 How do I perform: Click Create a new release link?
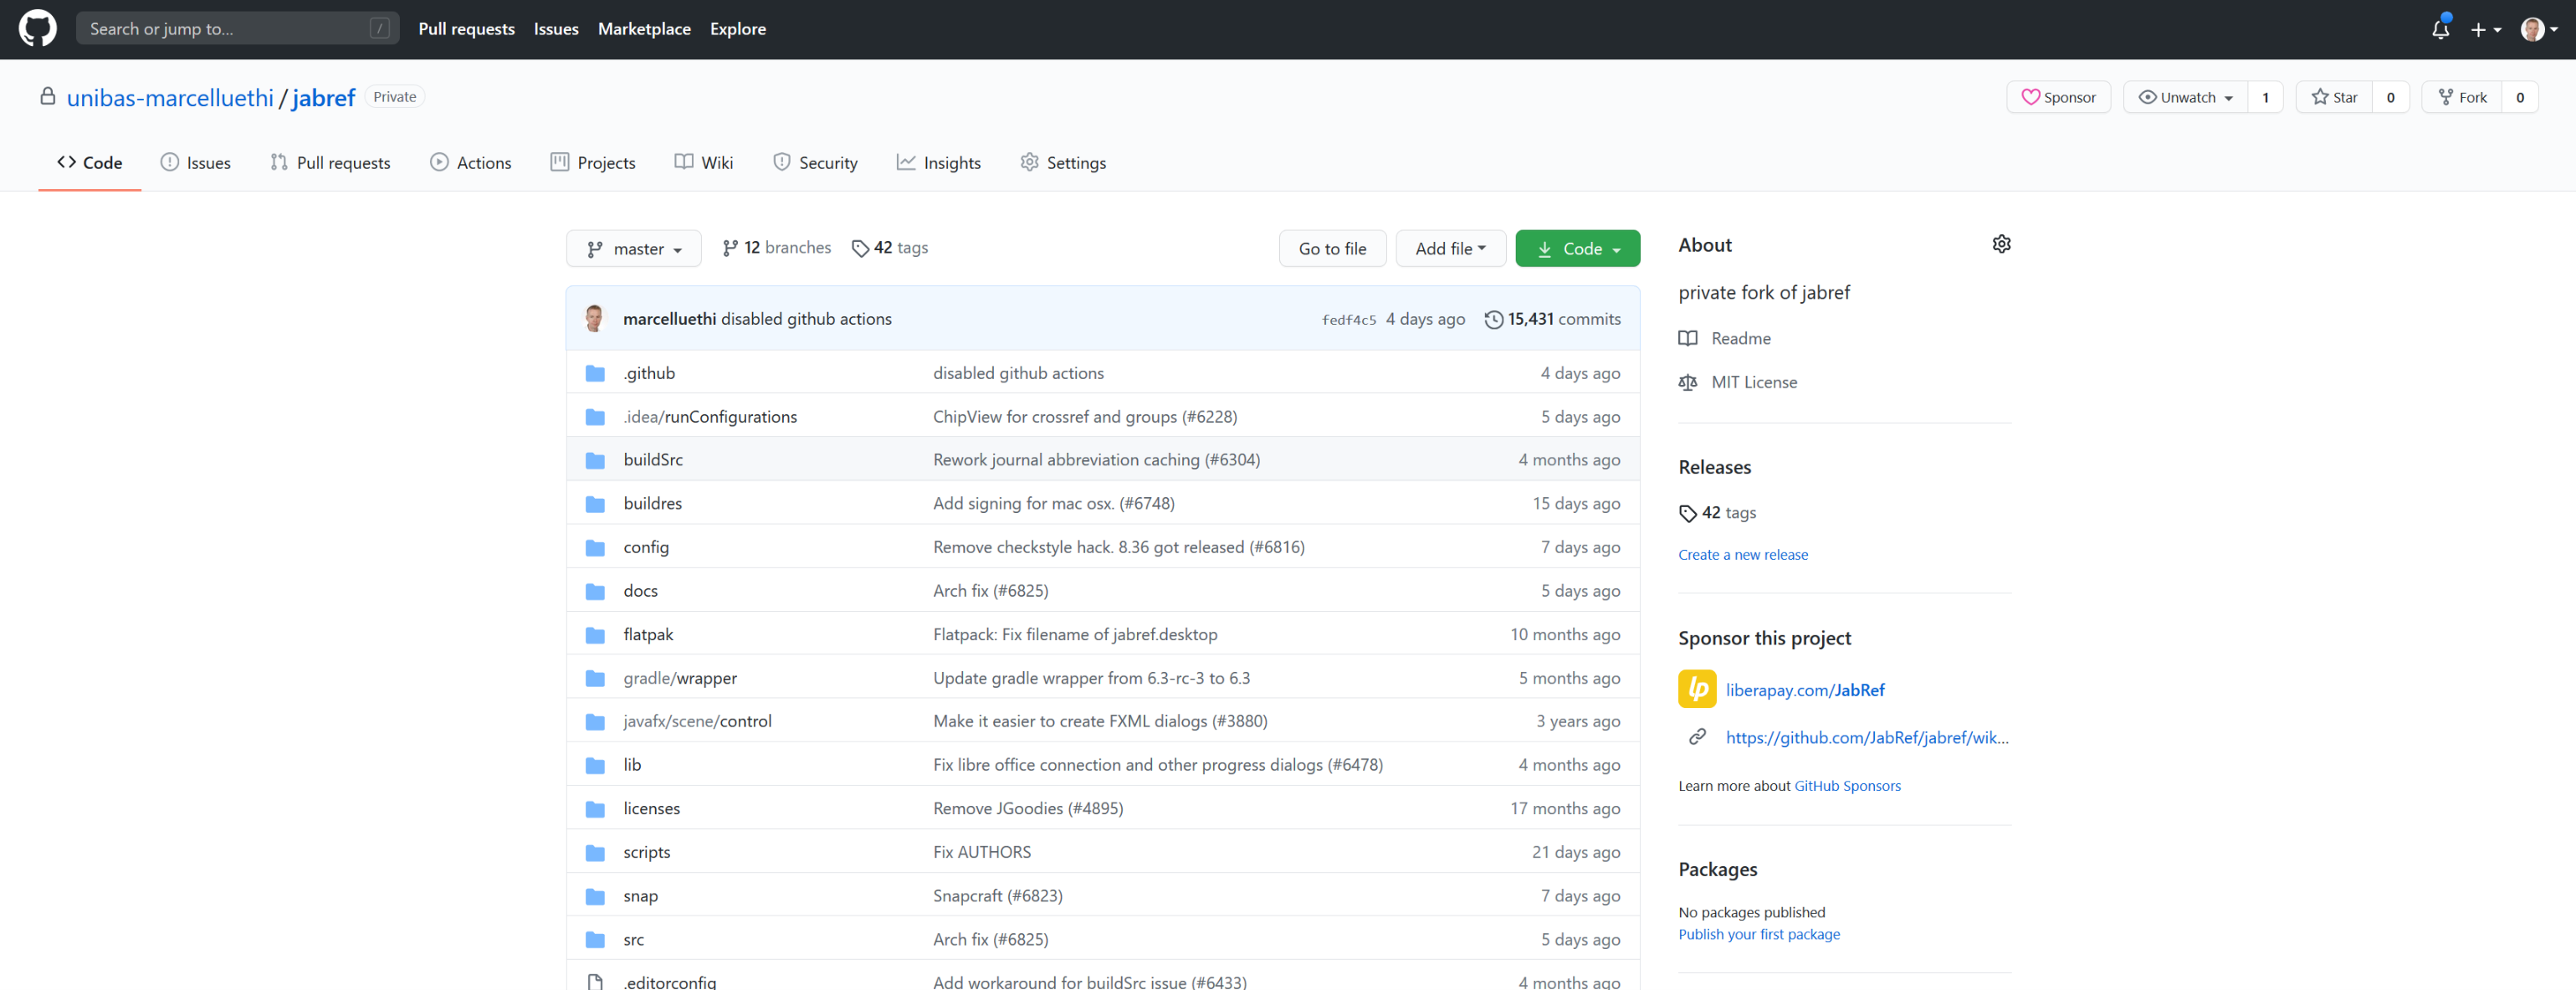tap(1743, 555)
